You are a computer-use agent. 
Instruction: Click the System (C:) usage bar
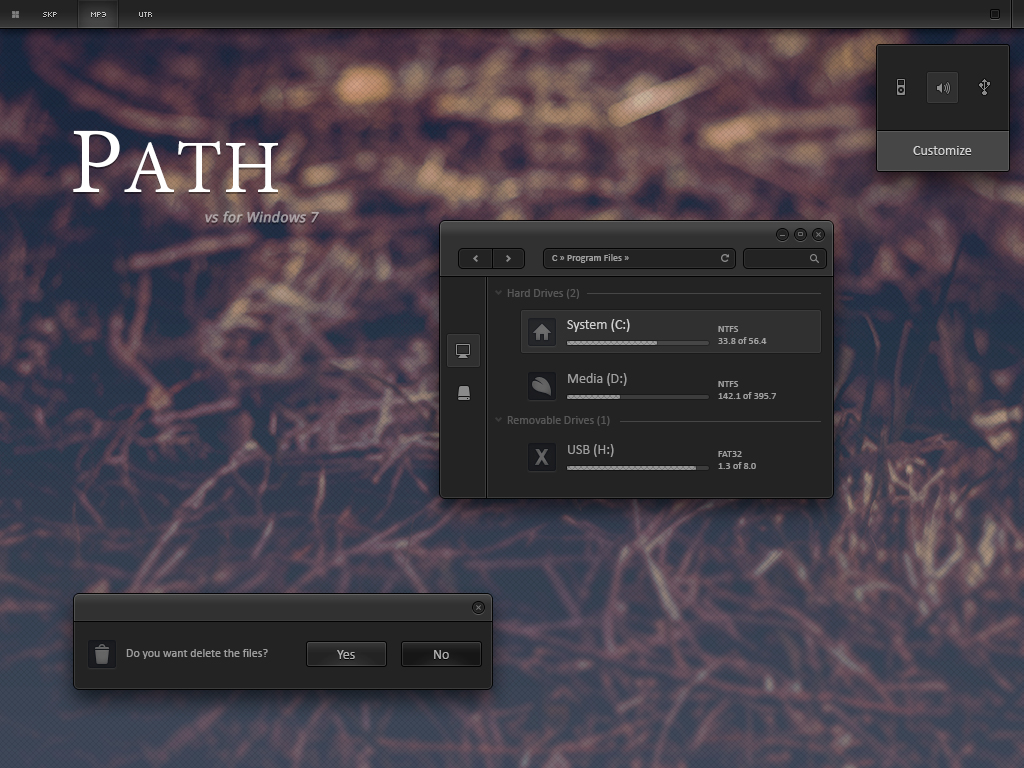637,343
